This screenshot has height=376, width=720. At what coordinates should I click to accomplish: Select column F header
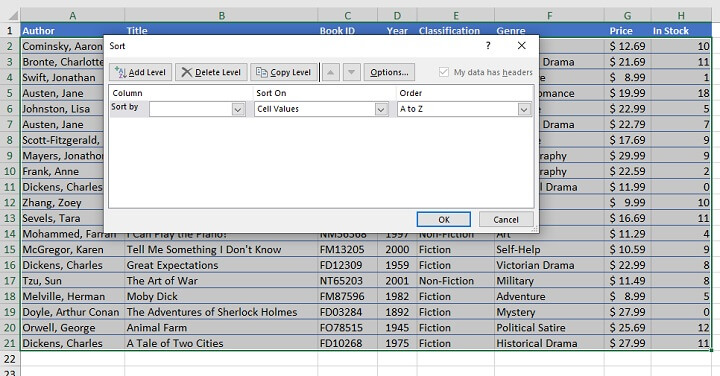click(x=550, y=16)
